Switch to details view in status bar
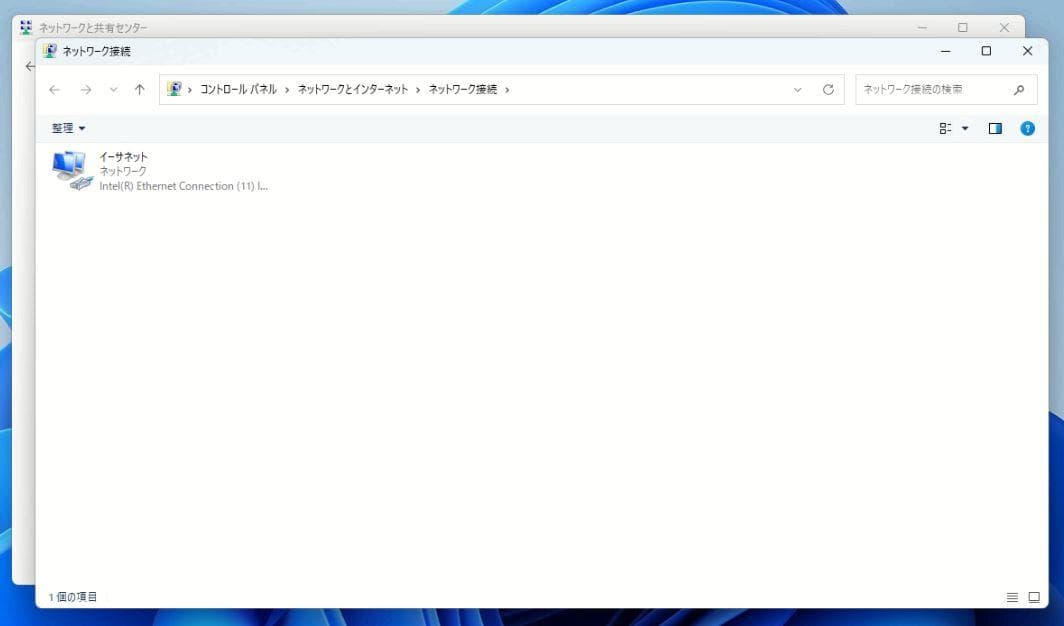The height and width of the screenshot is (626, 1064). click(x=1012, y=597)
